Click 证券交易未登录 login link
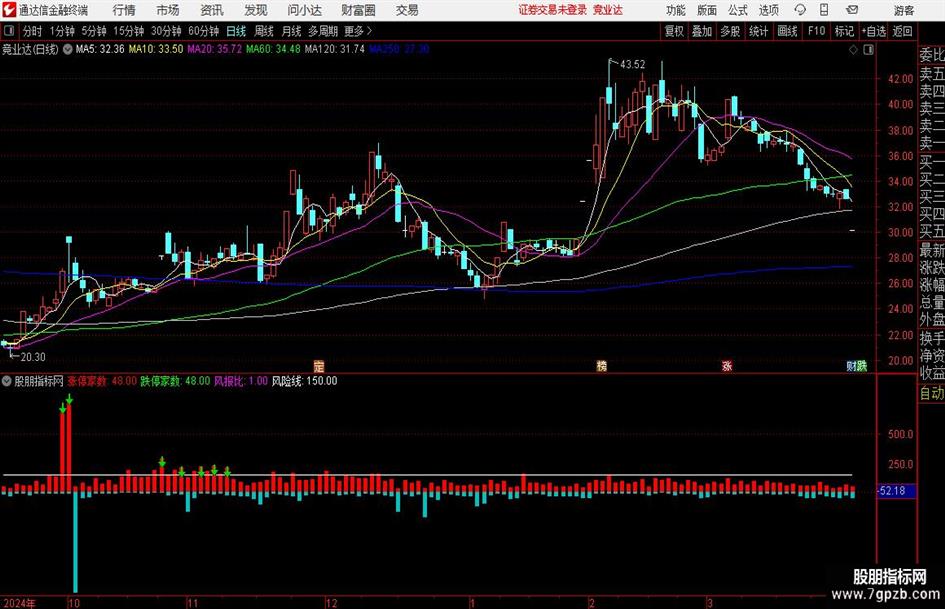The image size is (945, 609). point(553,10)
